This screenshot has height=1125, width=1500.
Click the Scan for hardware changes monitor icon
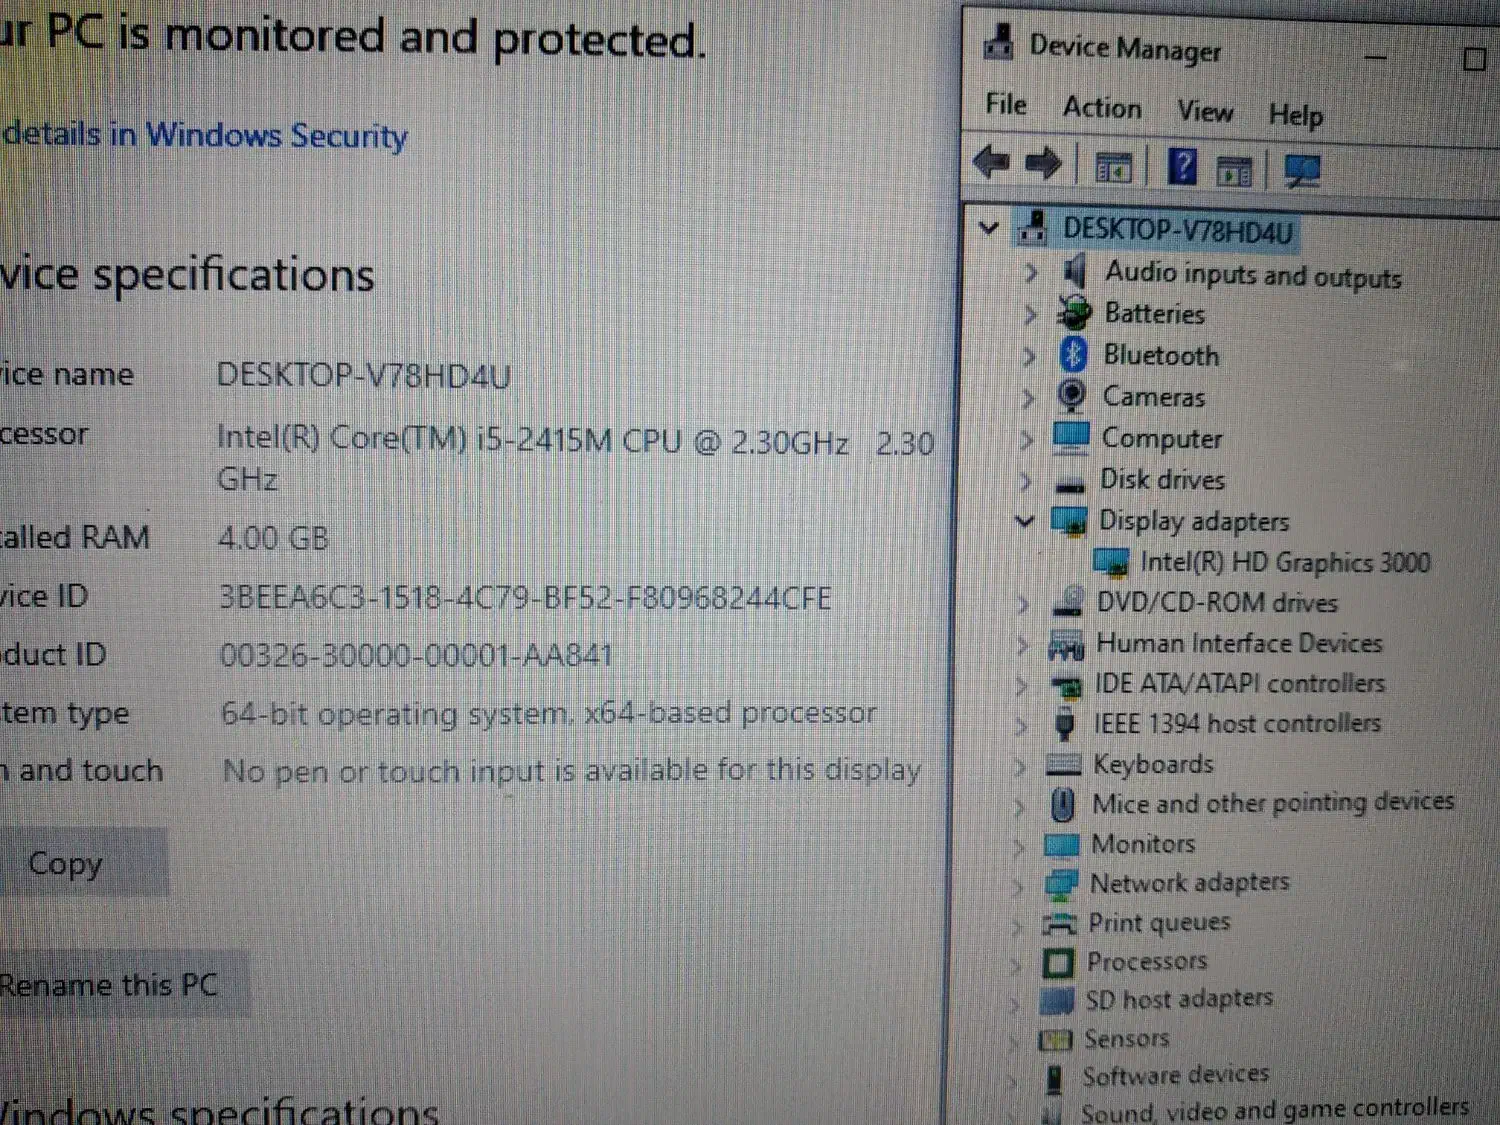coord(1302,172)
